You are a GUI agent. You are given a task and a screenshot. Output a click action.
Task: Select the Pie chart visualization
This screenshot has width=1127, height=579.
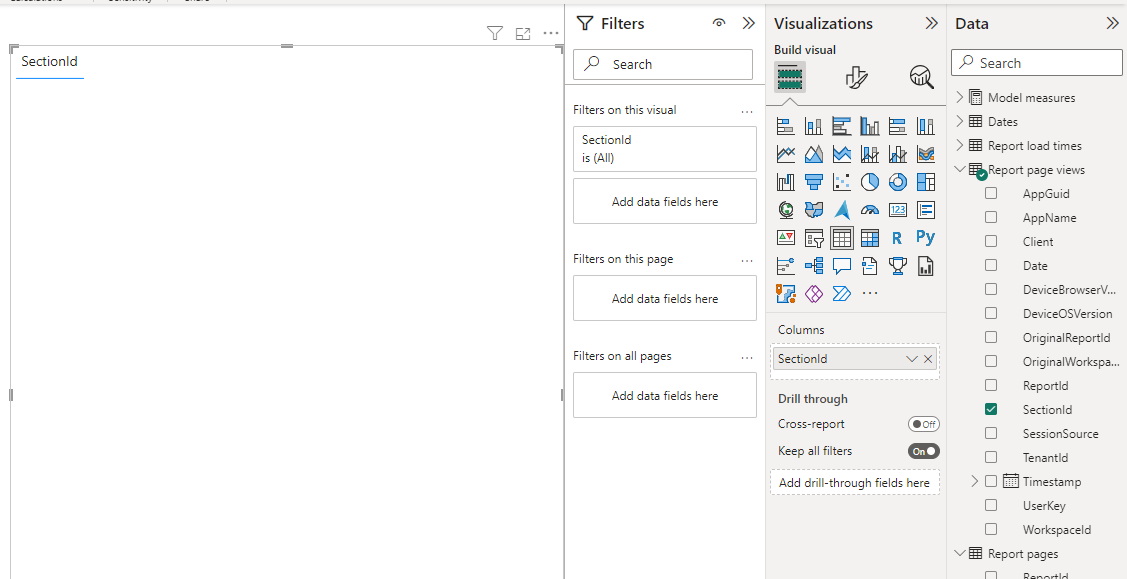pos(870,182)
